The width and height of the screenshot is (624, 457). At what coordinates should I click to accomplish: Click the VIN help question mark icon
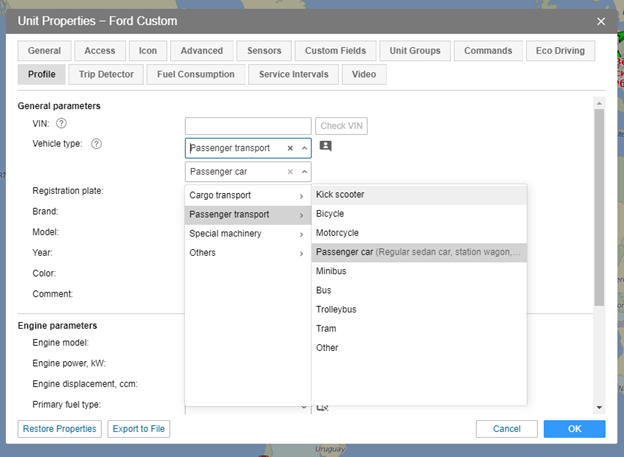(61, 124)
